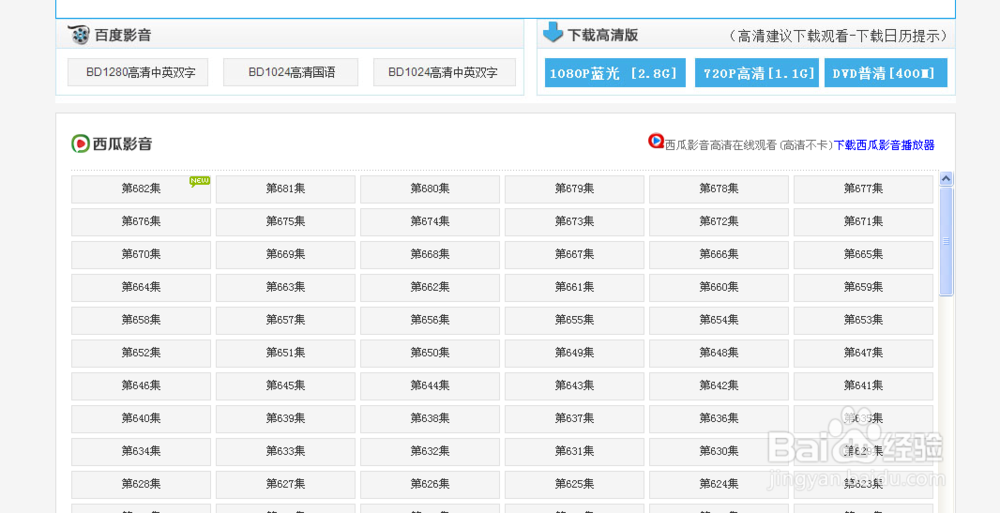Click the Xigua Yingyin green logo icon
This screenshot has height=513, width=1000.
80,144
